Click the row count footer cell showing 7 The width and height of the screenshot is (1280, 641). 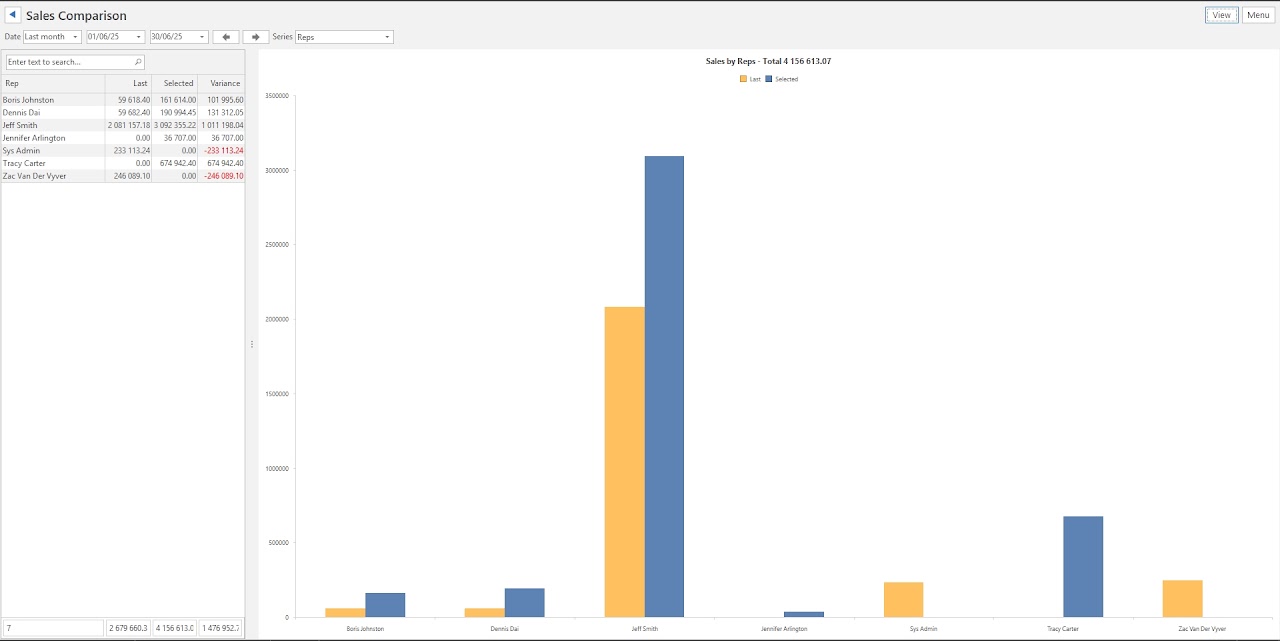(x=53, y=628)
